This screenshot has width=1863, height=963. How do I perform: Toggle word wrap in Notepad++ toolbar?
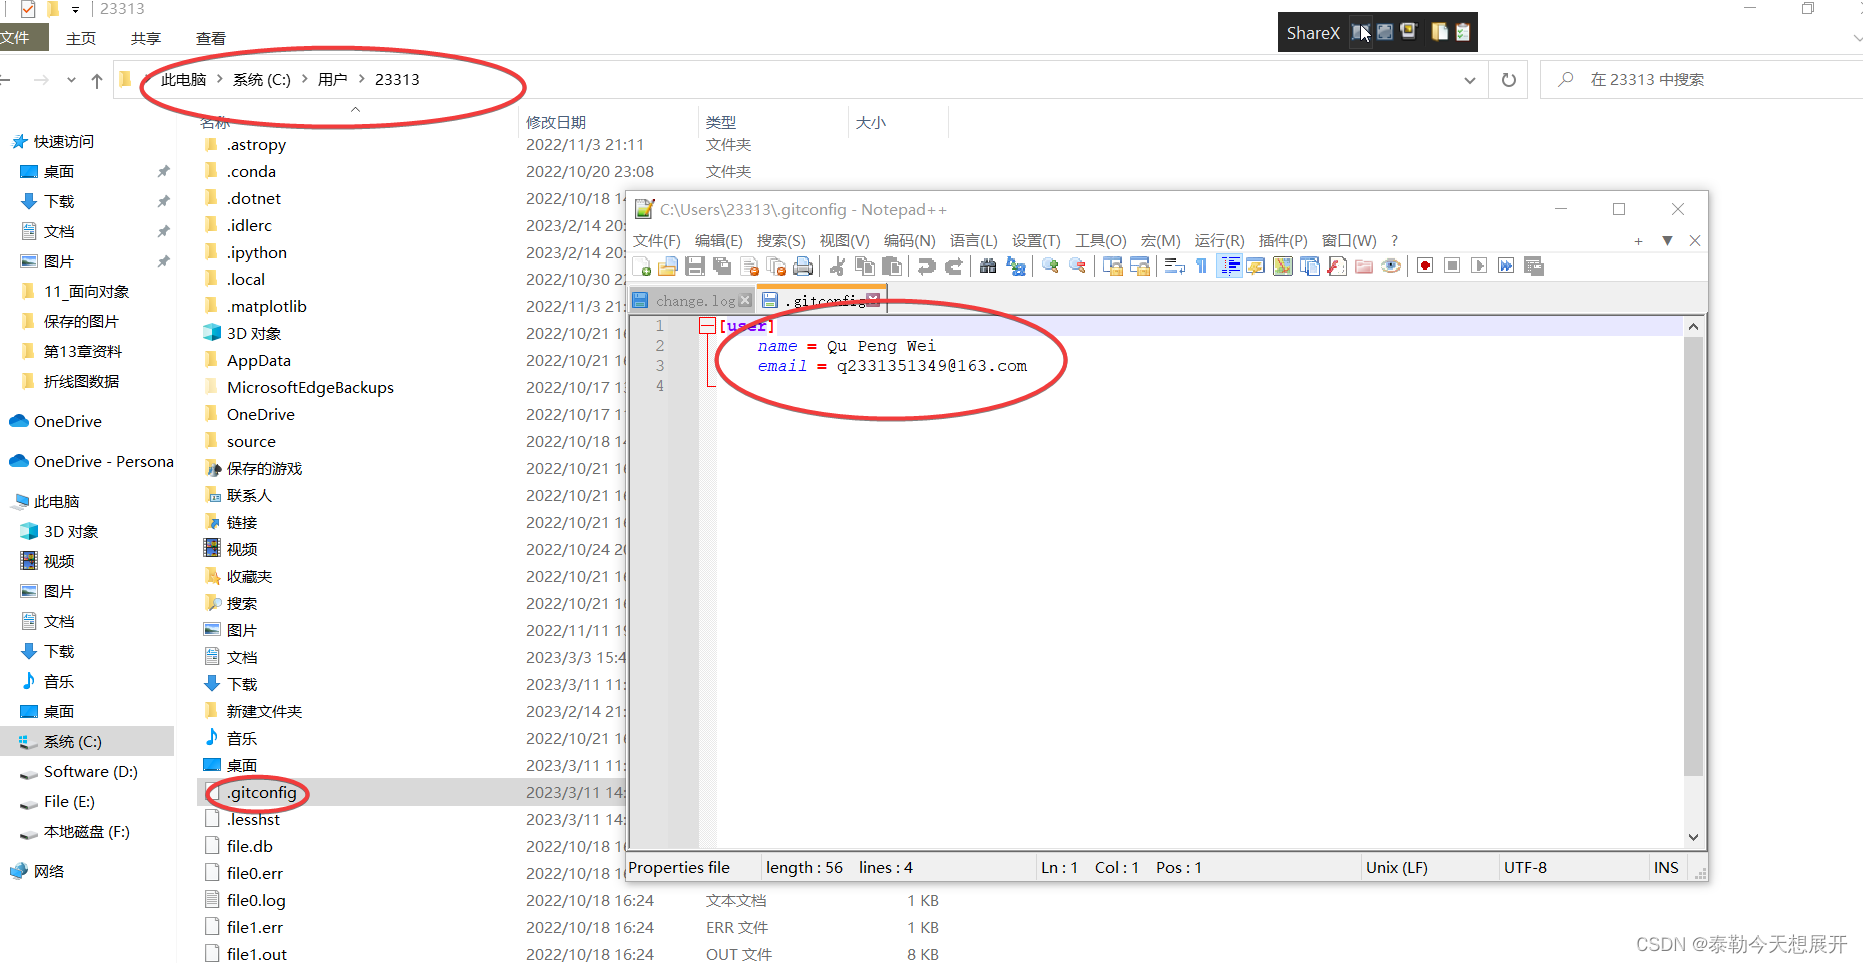[x=1175, y=266]
